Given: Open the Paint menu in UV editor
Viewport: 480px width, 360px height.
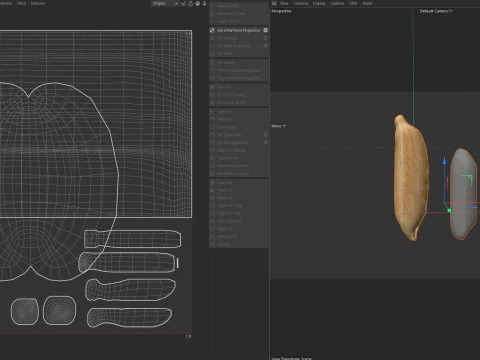Looking at the screenshot, I should (x=21, y=3).
